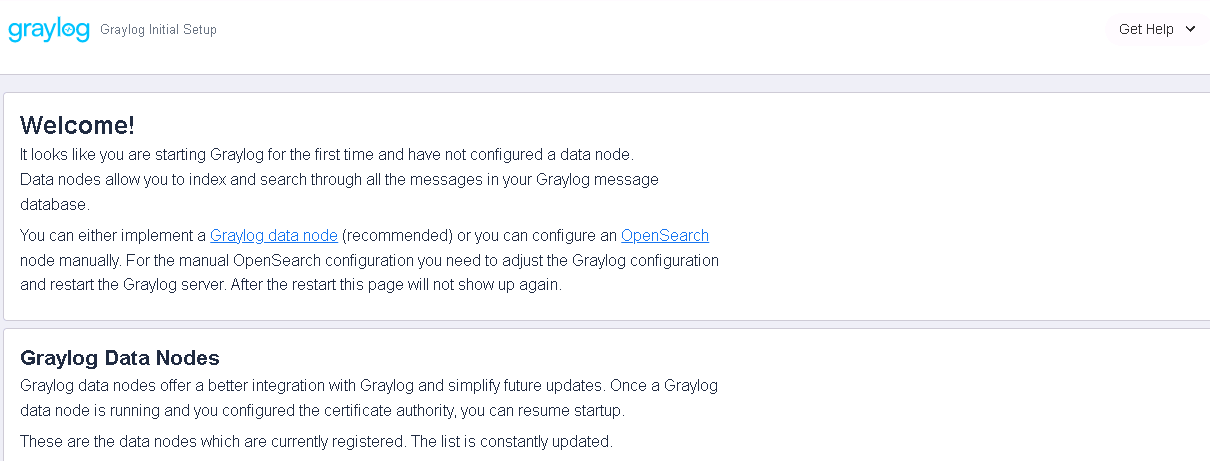This screenshot has height=461, width=1210.
Task: Click the word '(recommended)' in the welcome text
Action: (397, 236)
